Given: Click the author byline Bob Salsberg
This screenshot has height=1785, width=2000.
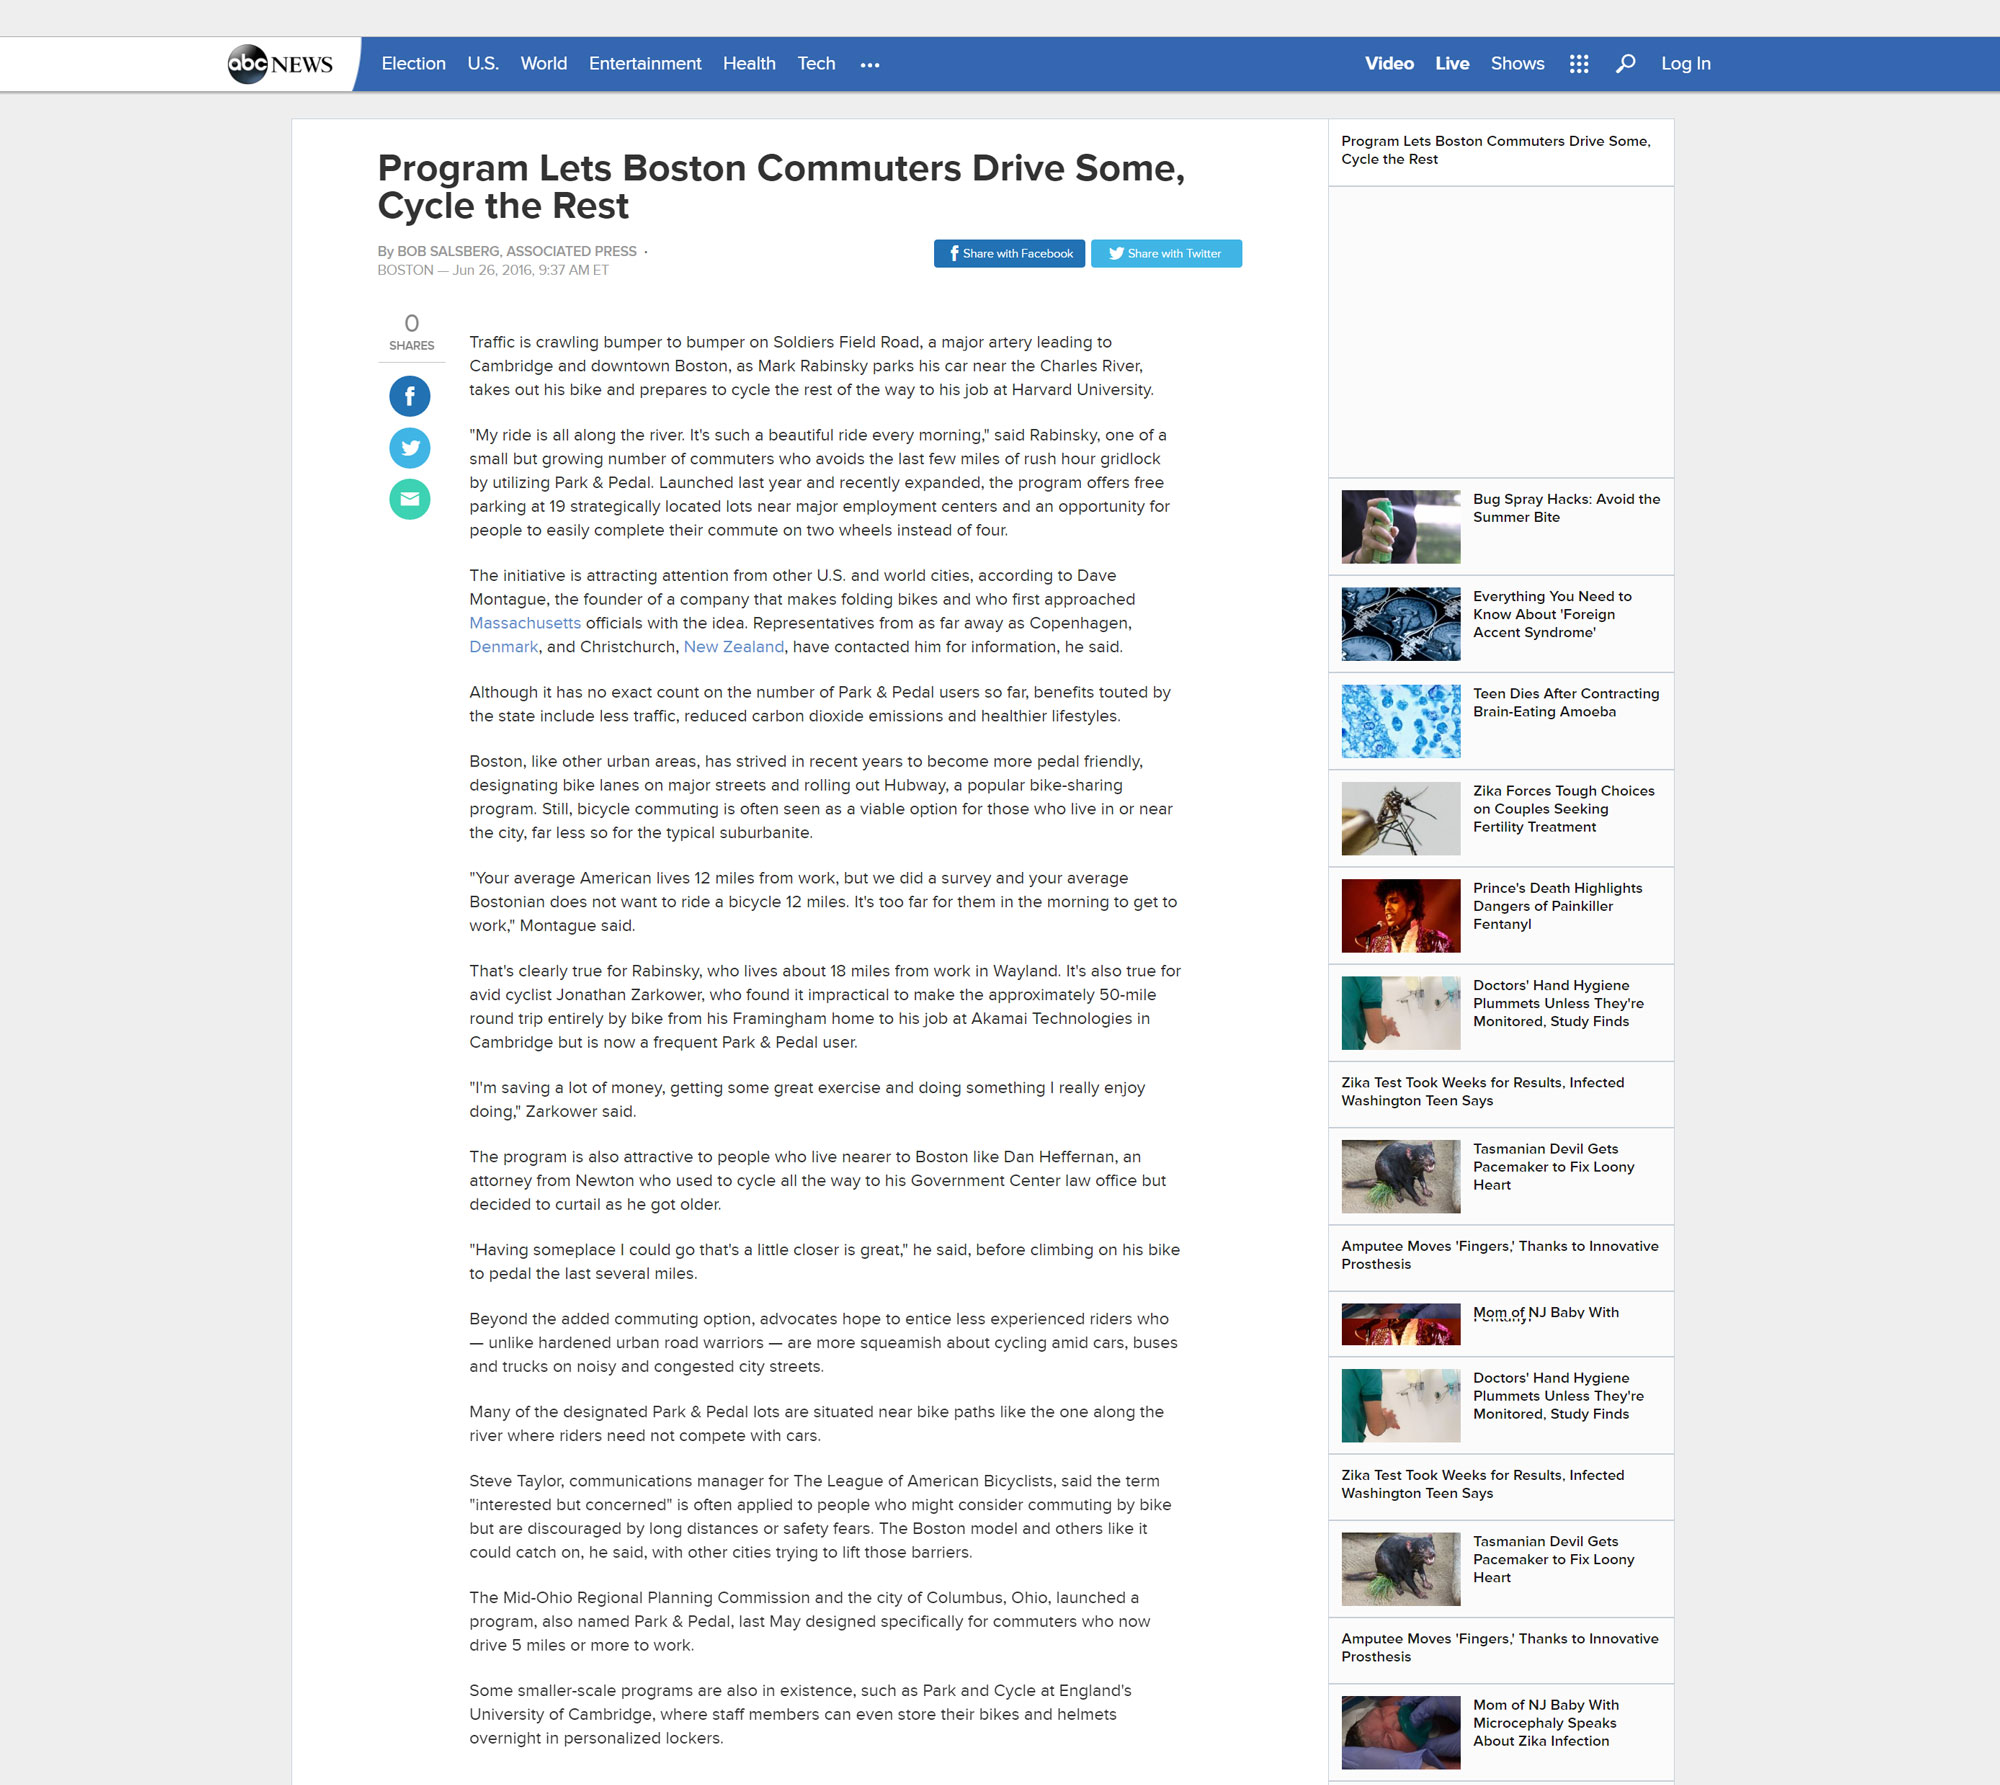Looking at the screenshot, I should [x=507, y=251].
